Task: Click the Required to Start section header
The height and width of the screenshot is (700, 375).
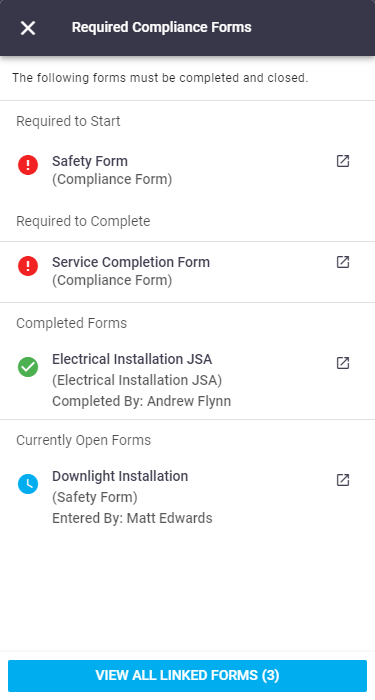Action: pyautogui.click(x=68, y=121)
